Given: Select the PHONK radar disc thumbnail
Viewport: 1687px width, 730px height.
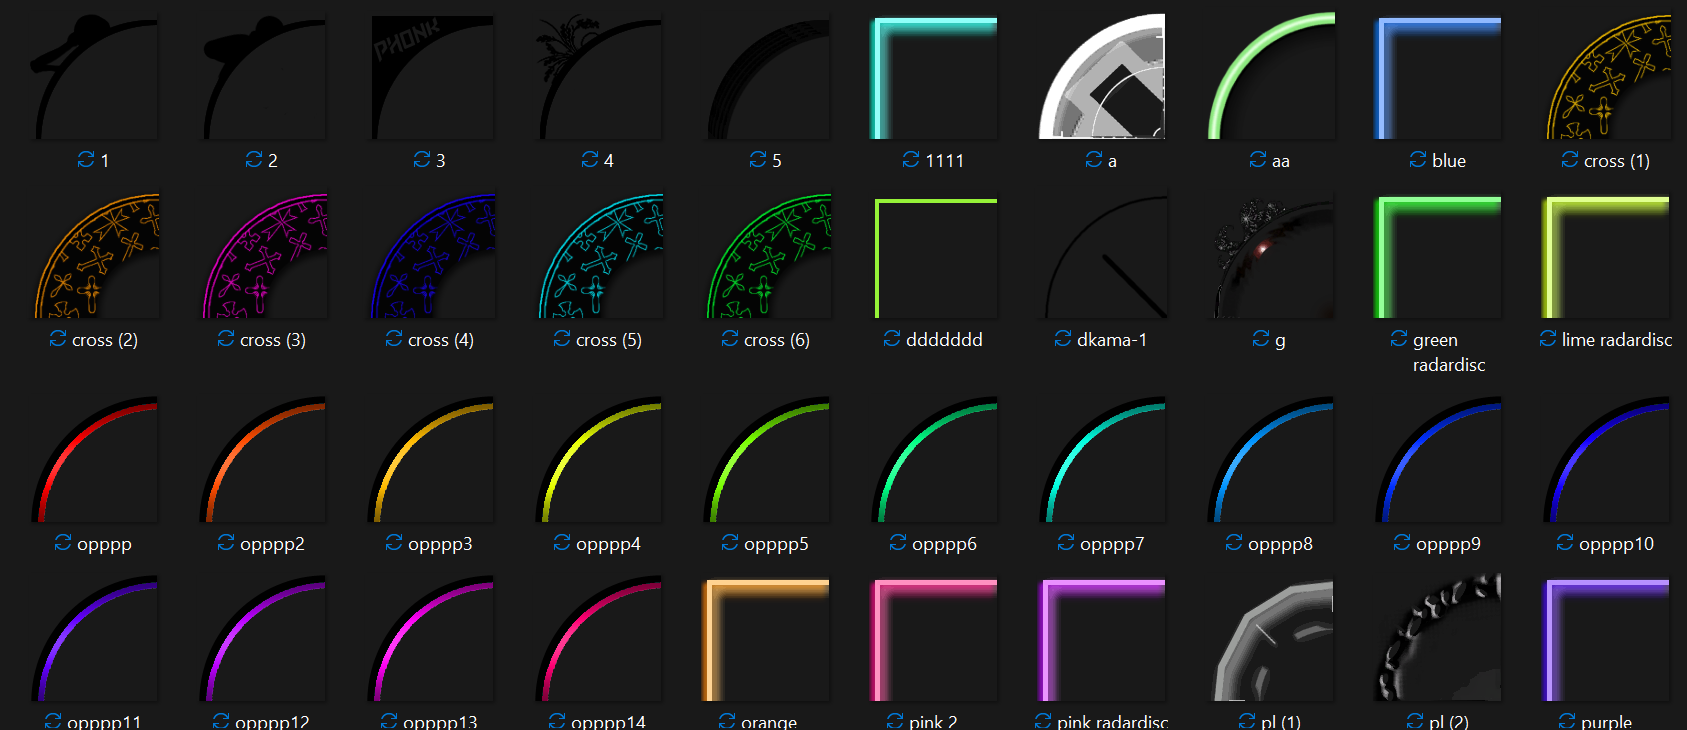Looking at the screenshot, I should click(x=432, y=77).
